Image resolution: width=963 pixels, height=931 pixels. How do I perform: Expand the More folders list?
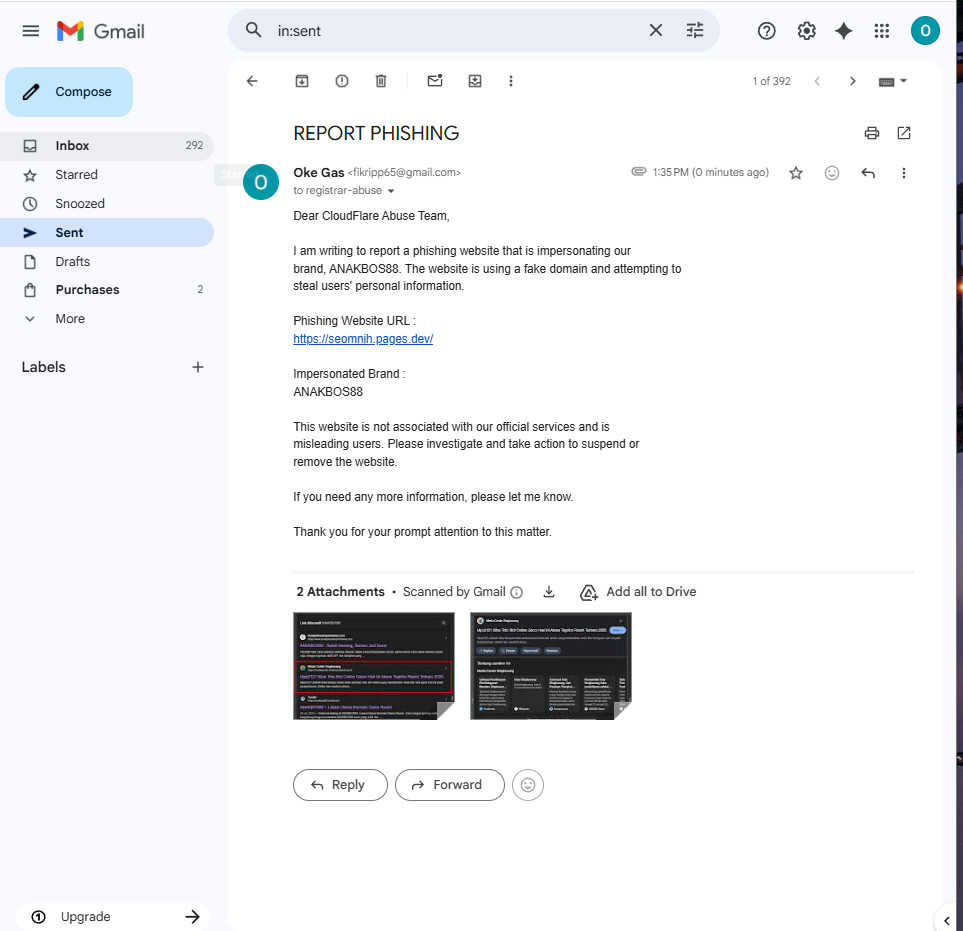coord(107,319)
